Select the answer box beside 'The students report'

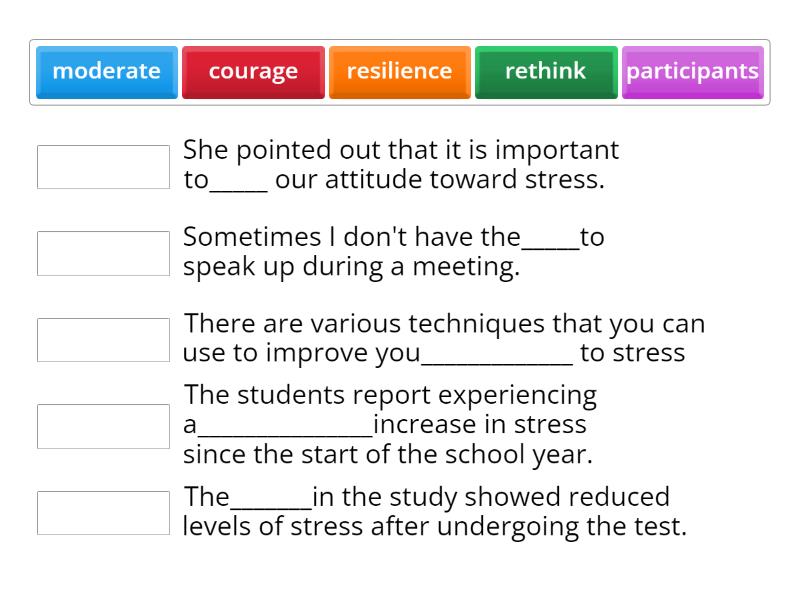pos(104,426)
